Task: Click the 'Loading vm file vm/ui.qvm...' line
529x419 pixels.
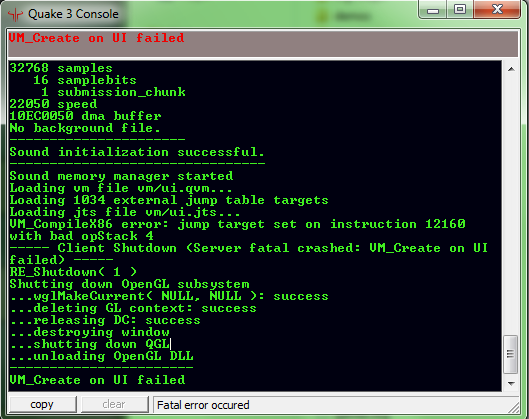Action: (x=121, y=188)
